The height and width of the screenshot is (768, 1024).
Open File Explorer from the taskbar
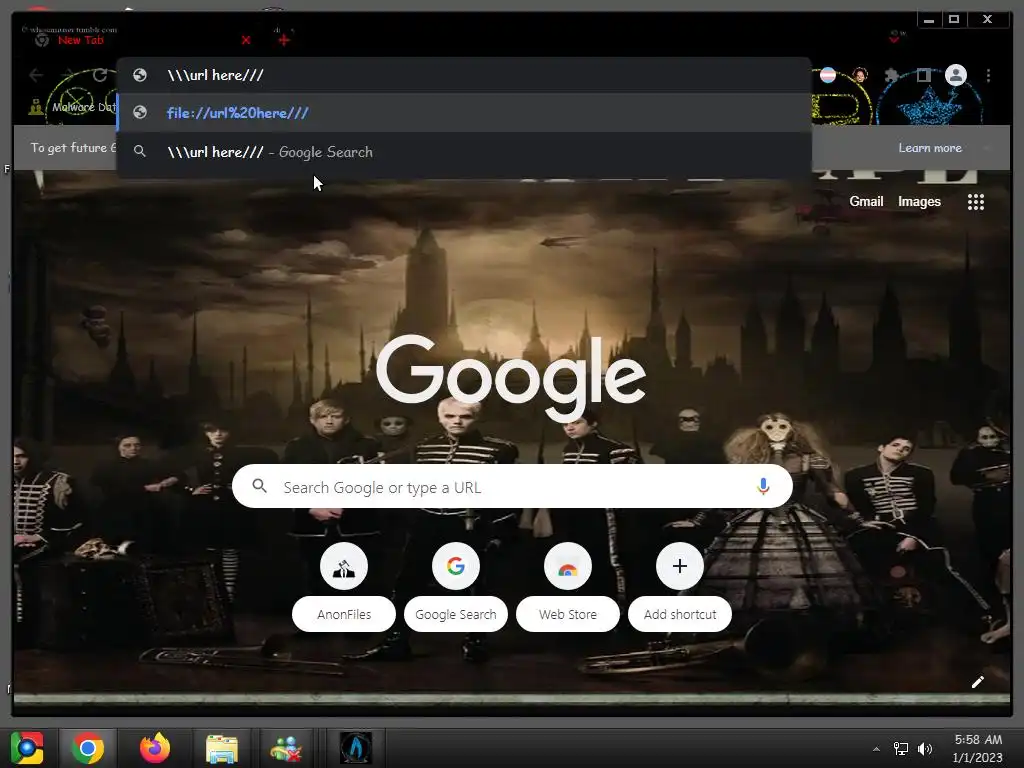tap(222, 748)
